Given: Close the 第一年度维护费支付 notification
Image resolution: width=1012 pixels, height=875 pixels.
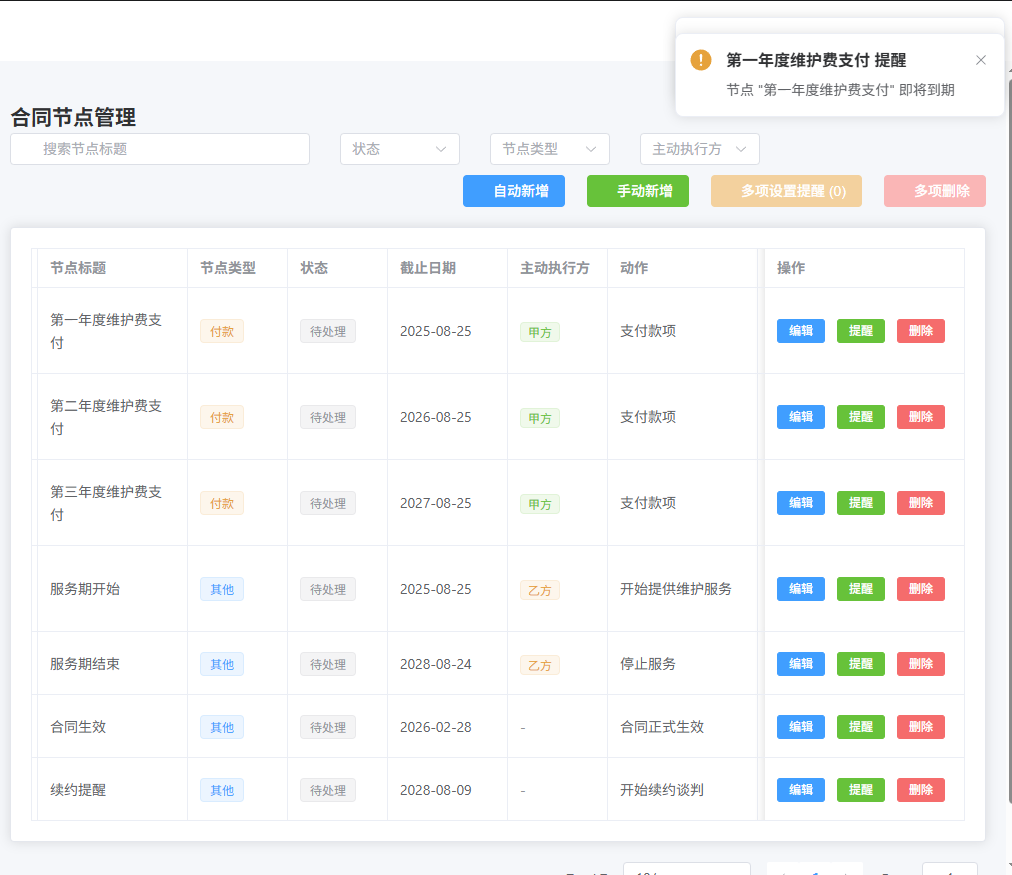Looking at the screenshot, I should coord(980,60).
